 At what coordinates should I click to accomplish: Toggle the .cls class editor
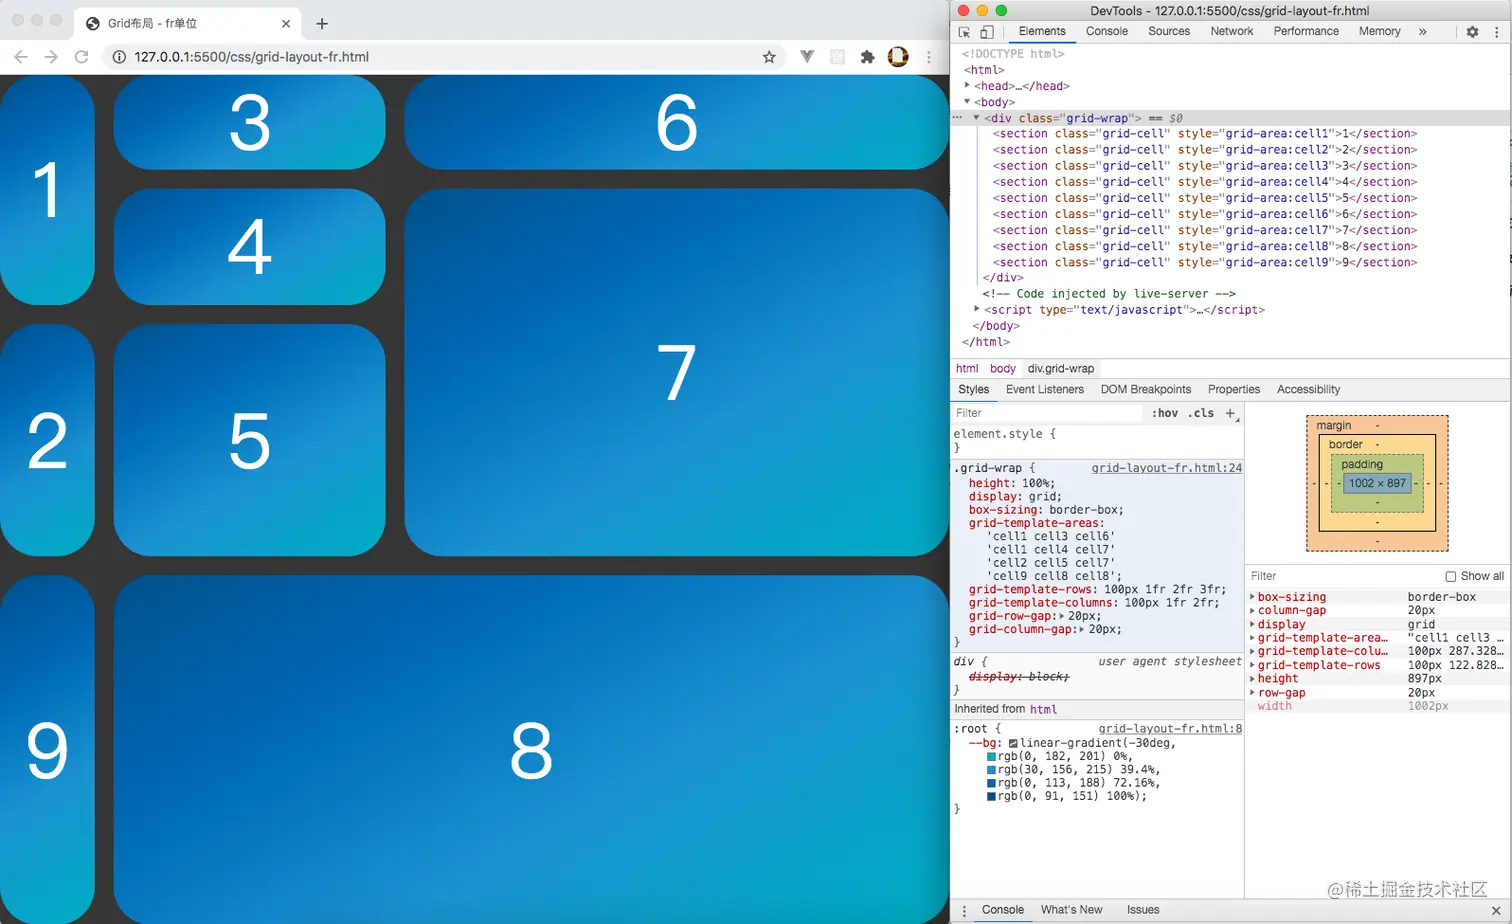[1203, 413]
